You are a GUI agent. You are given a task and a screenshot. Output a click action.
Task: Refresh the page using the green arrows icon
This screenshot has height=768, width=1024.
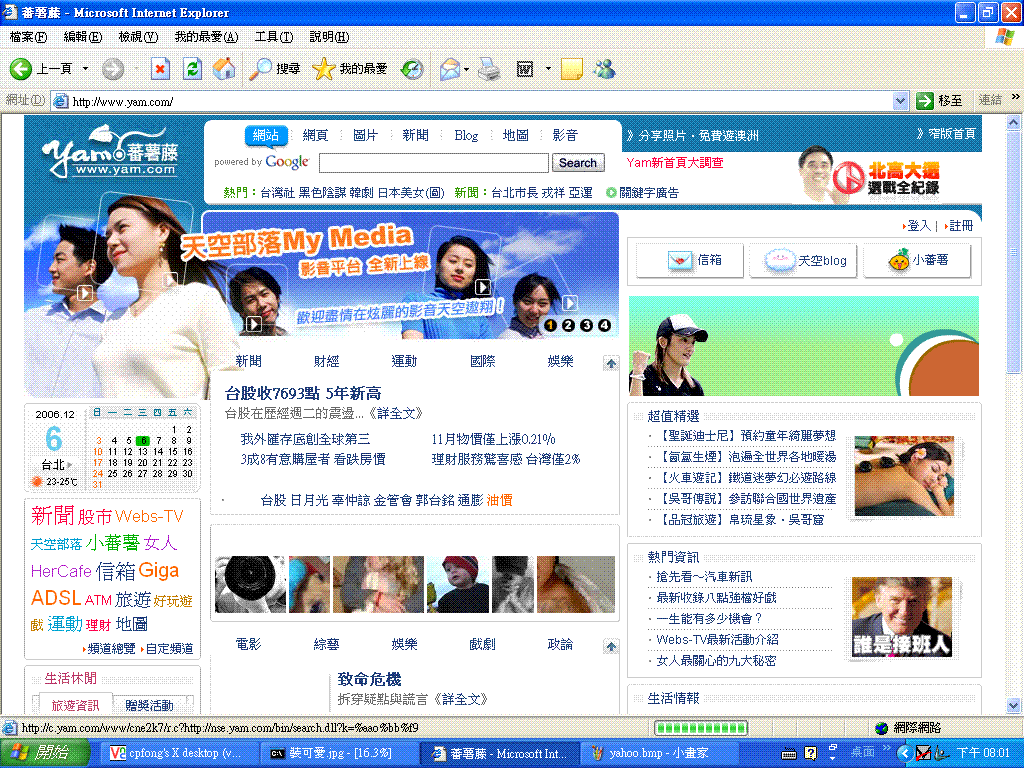pos(192,69)
